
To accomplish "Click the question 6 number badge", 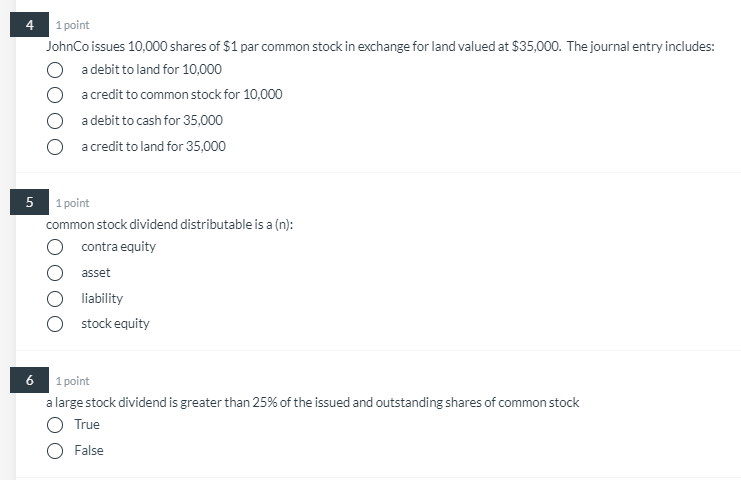I will click(x=29, y=380).
